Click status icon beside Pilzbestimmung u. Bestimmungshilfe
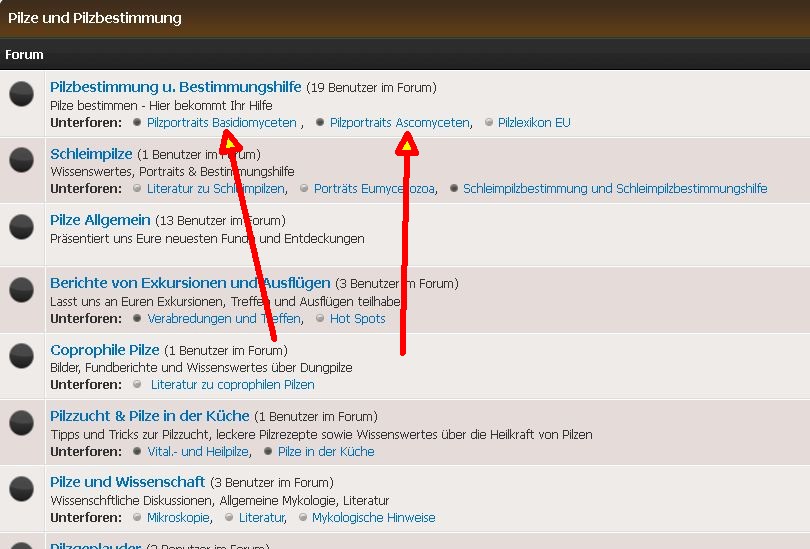The image size is (810, 549). (x=21, y=95)
